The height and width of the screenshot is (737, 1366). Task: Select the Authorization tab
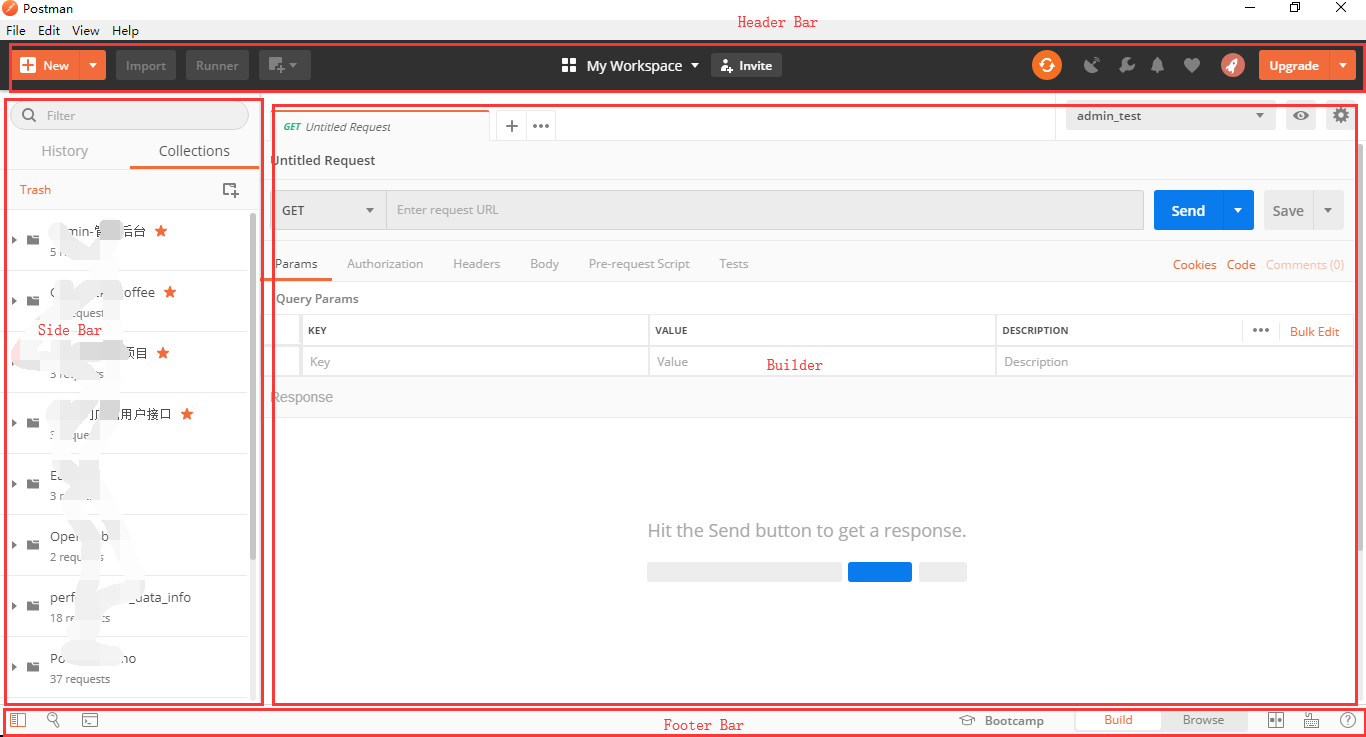pos(385,264)
